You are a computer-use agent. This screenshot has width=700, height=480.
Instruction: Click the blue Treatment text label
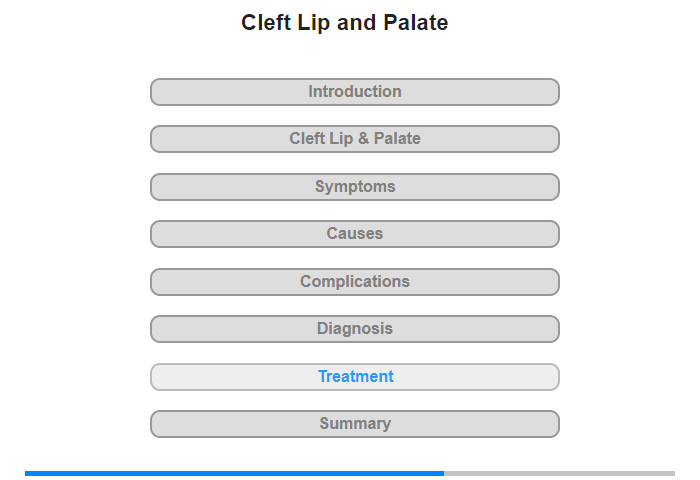(x=356, y=377)
